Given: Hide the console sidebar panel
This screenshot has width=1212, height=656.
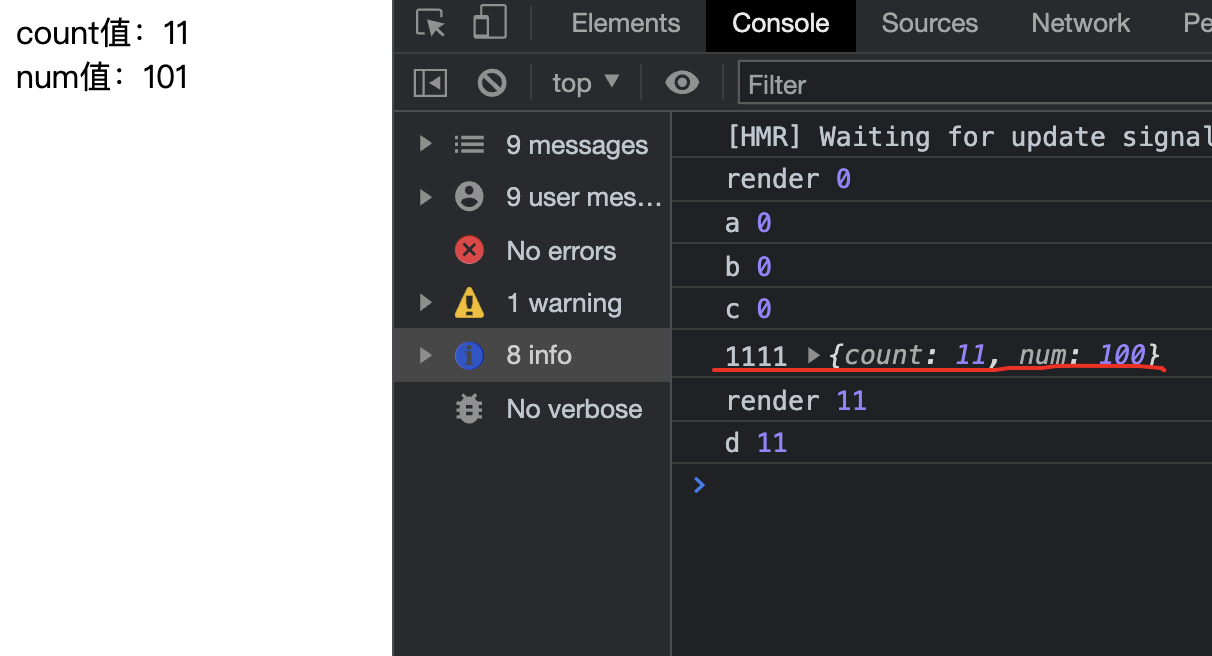Looking at the screenshot, I should pyautogui.click(x=430, y=83).
